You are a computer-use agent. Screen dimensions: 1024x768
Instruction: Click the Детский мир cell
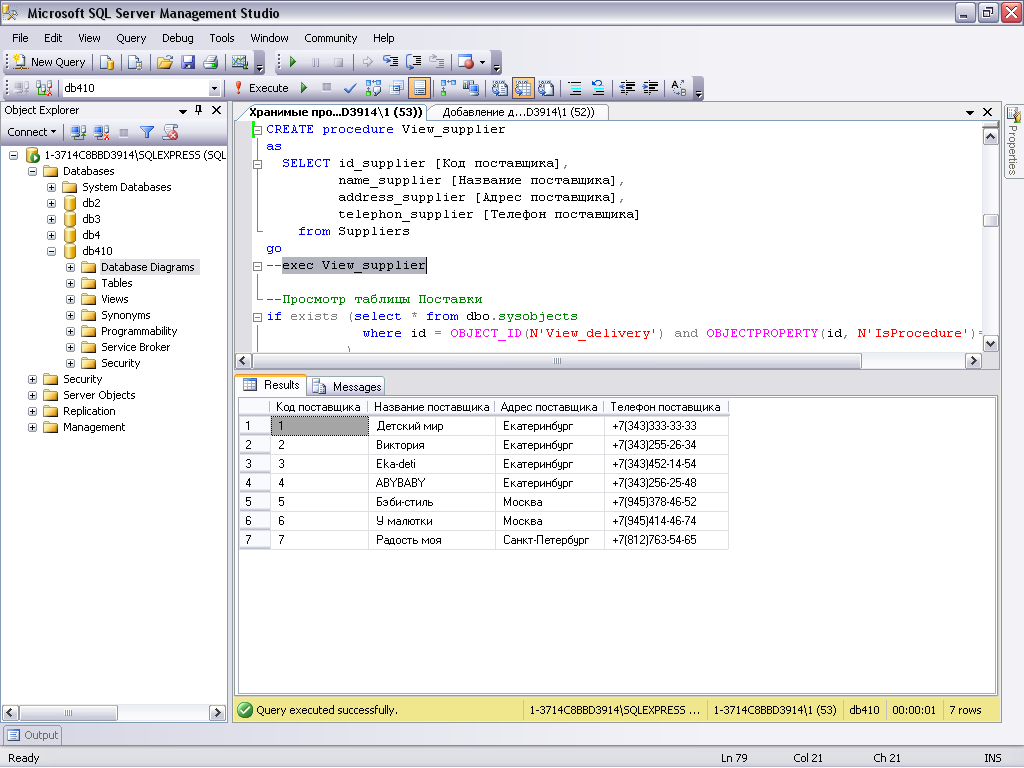[x=432, y=426]
